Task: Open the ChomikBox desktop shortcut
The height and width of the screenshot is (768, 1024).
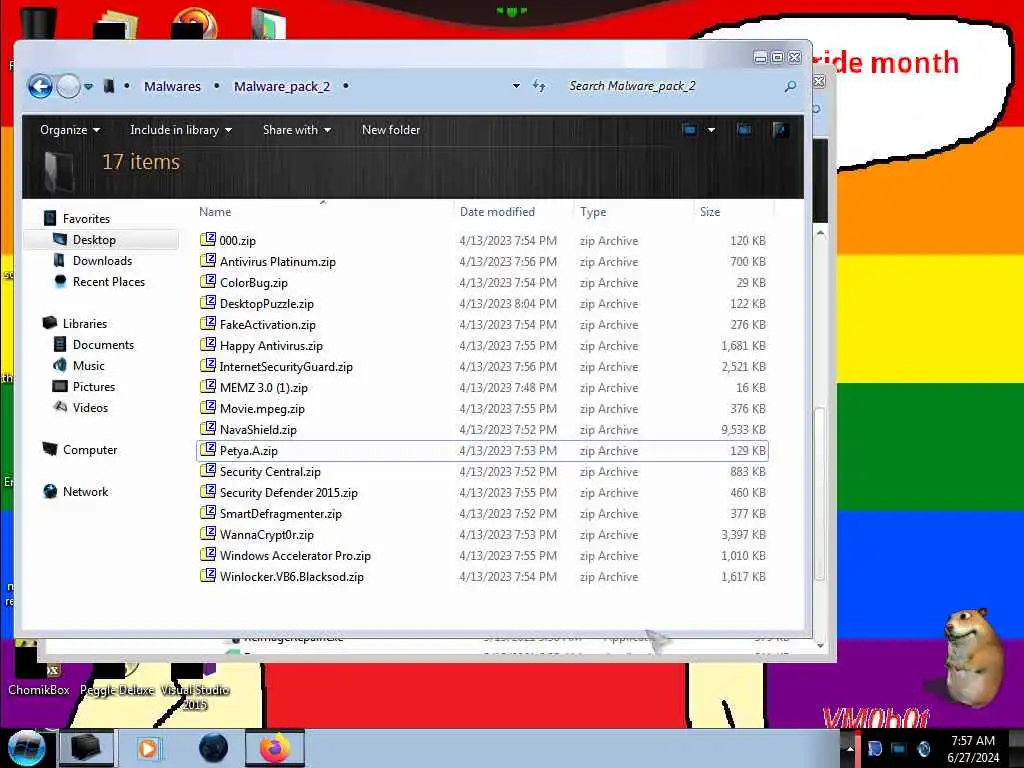Action: click(38, 673)
